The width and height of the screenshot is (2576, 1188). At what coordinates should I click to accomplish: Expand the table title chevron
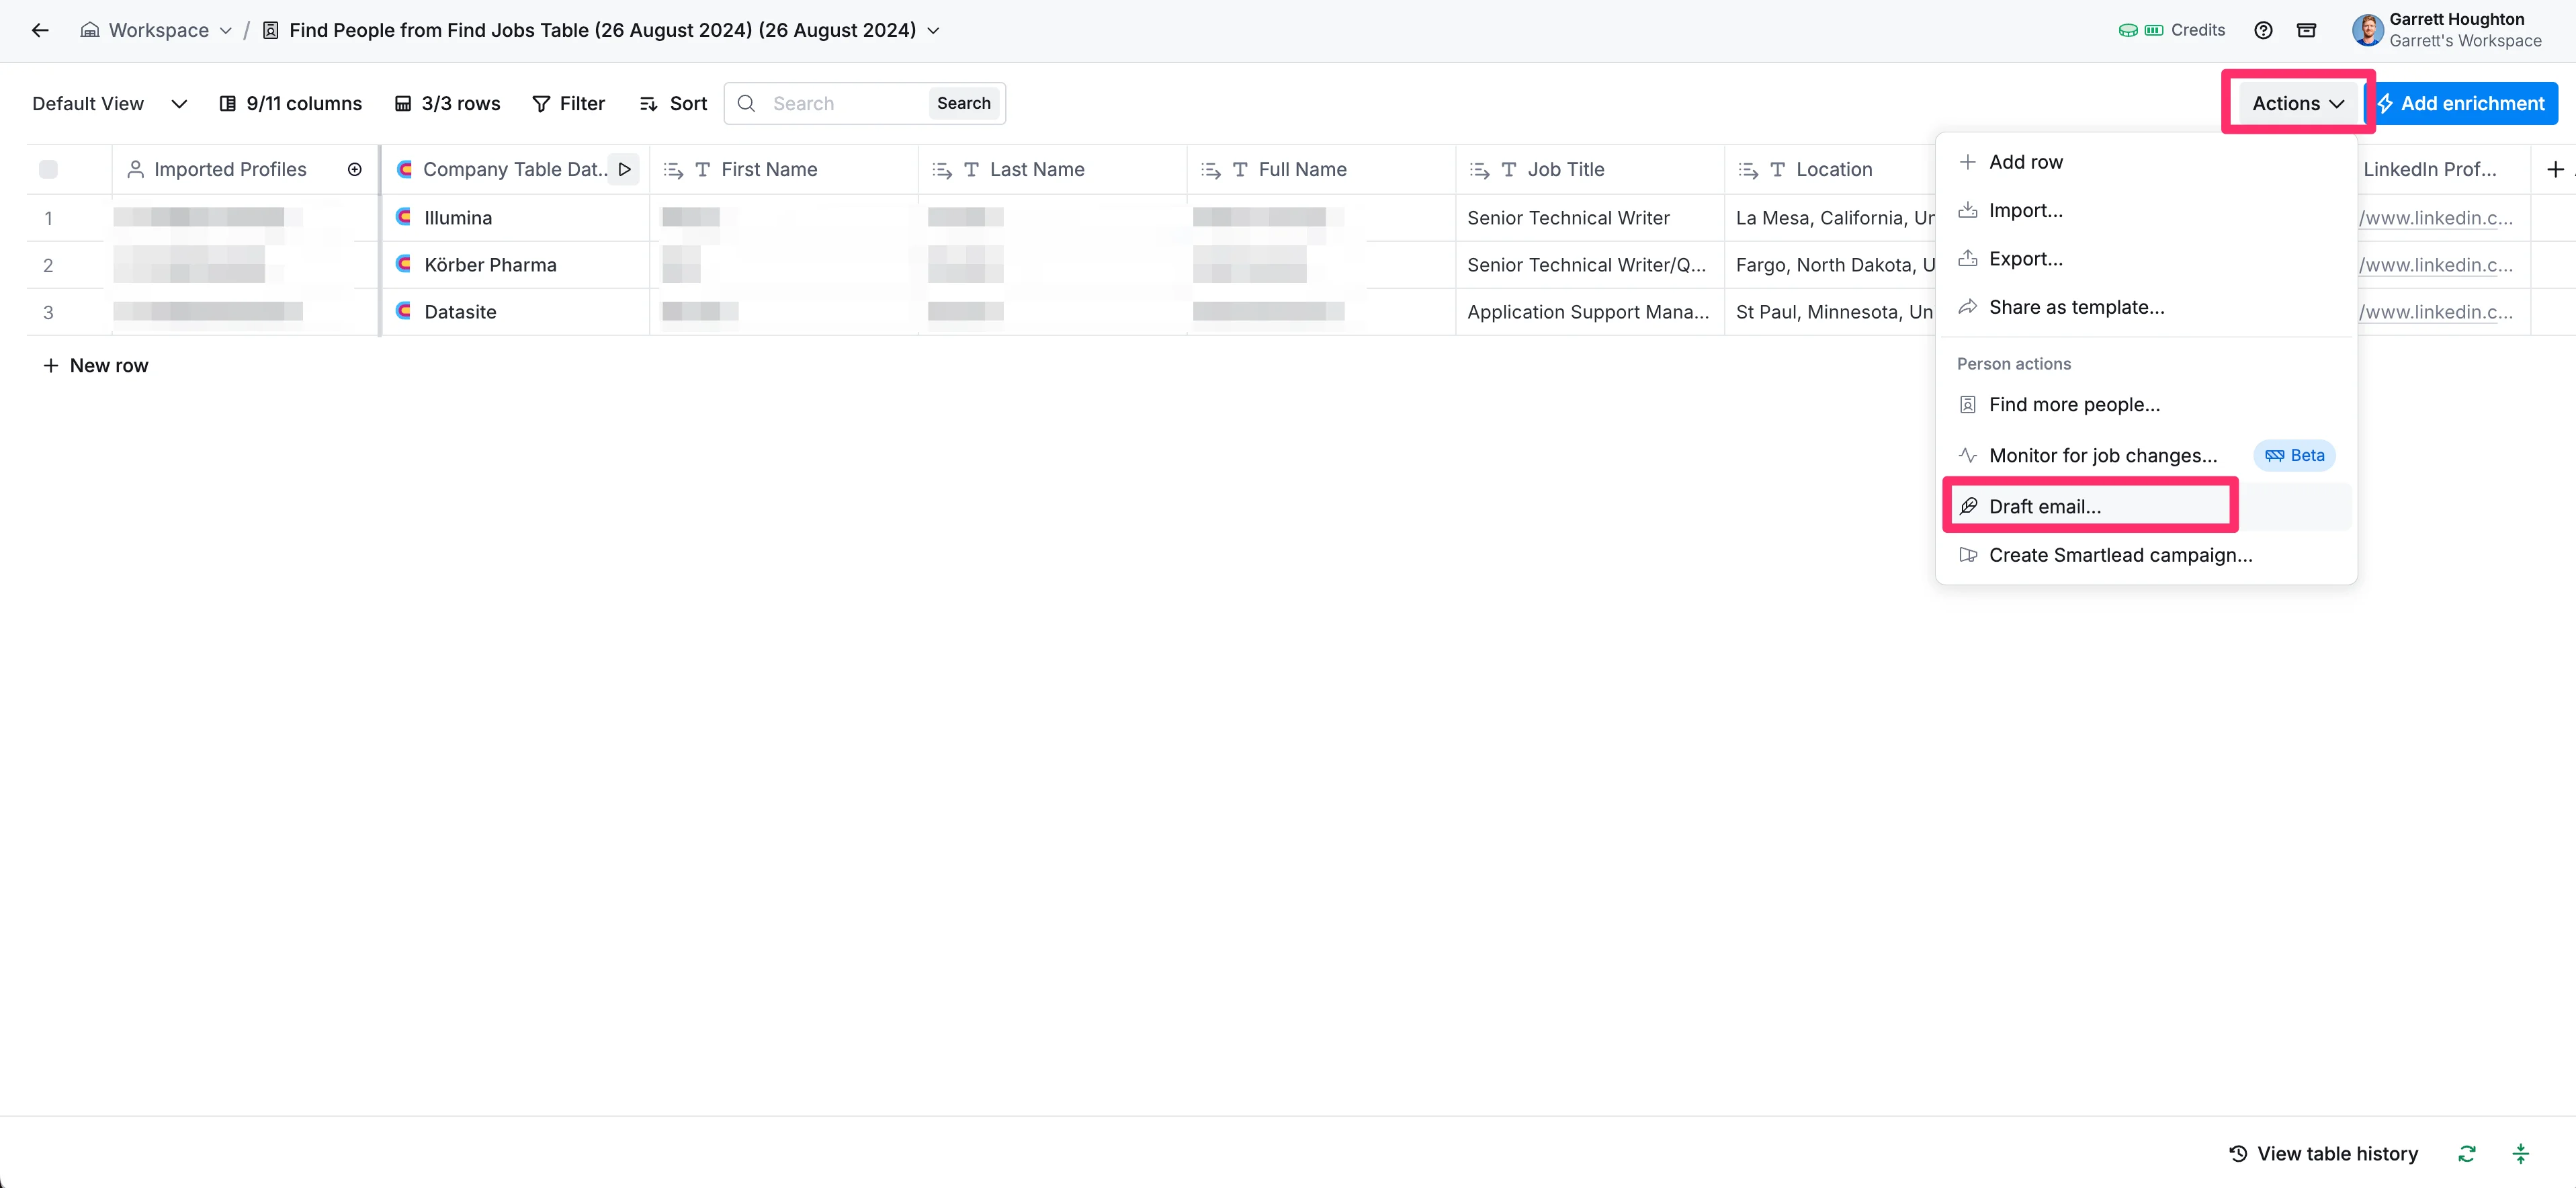(933, 30)
